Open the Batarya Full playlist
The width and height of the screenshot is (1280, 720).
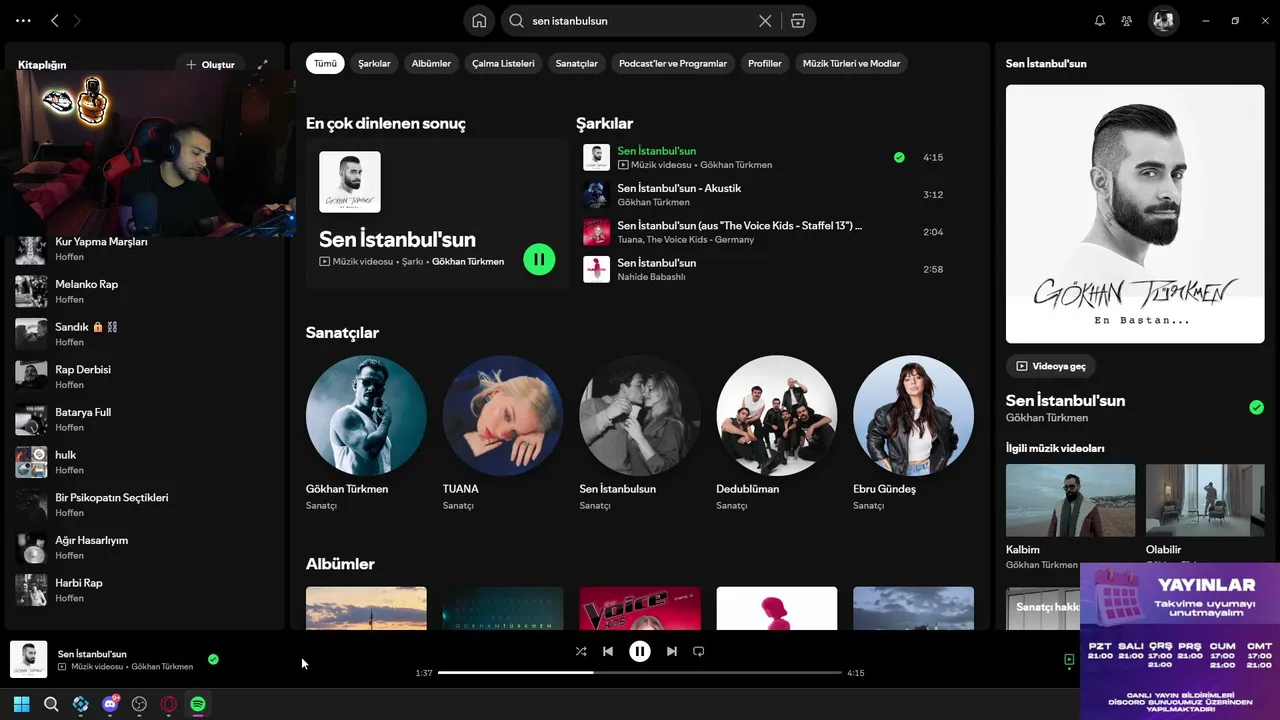pyautogui.click(x=147, y=419)
